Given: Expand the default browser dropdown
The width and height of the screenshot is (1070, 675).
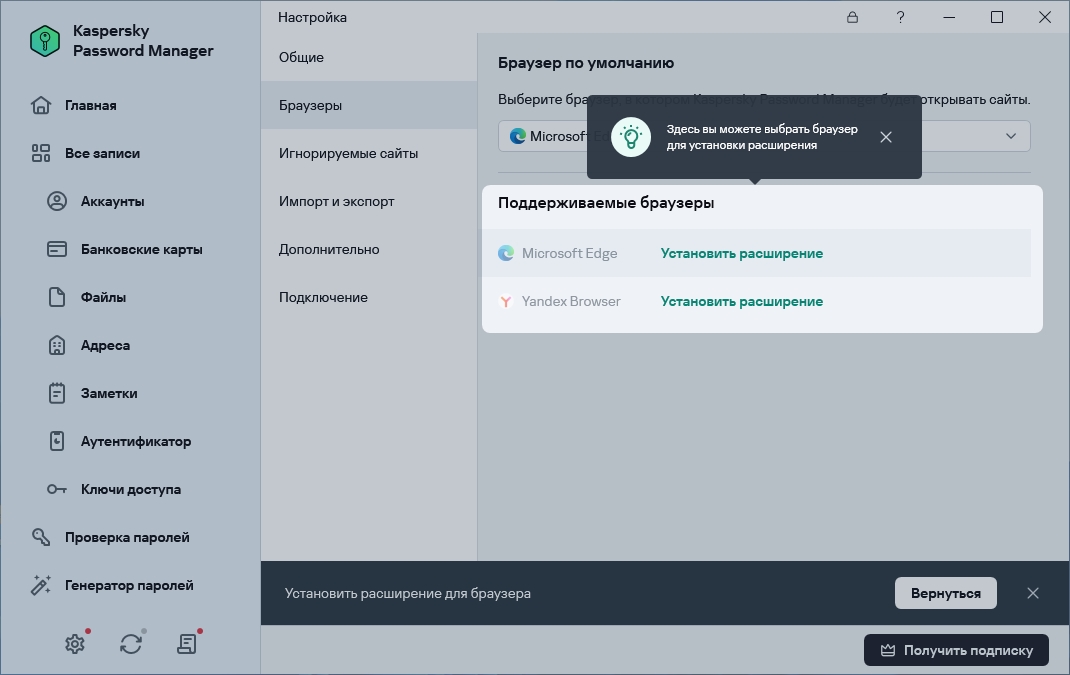Looking at the screenshot, I should tap(1011, 136).
